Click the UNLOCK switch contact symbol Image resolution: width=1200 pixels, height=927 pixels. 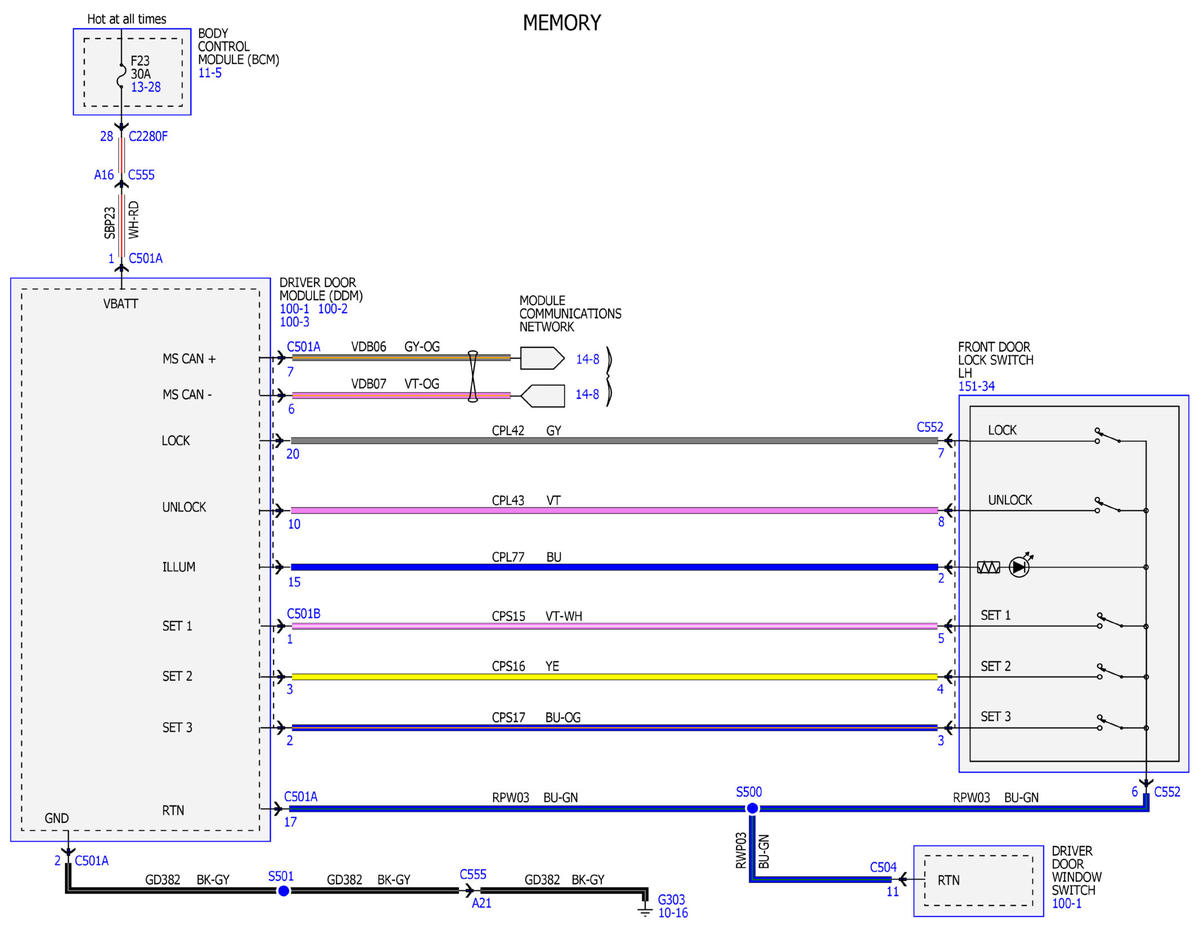1106,506
